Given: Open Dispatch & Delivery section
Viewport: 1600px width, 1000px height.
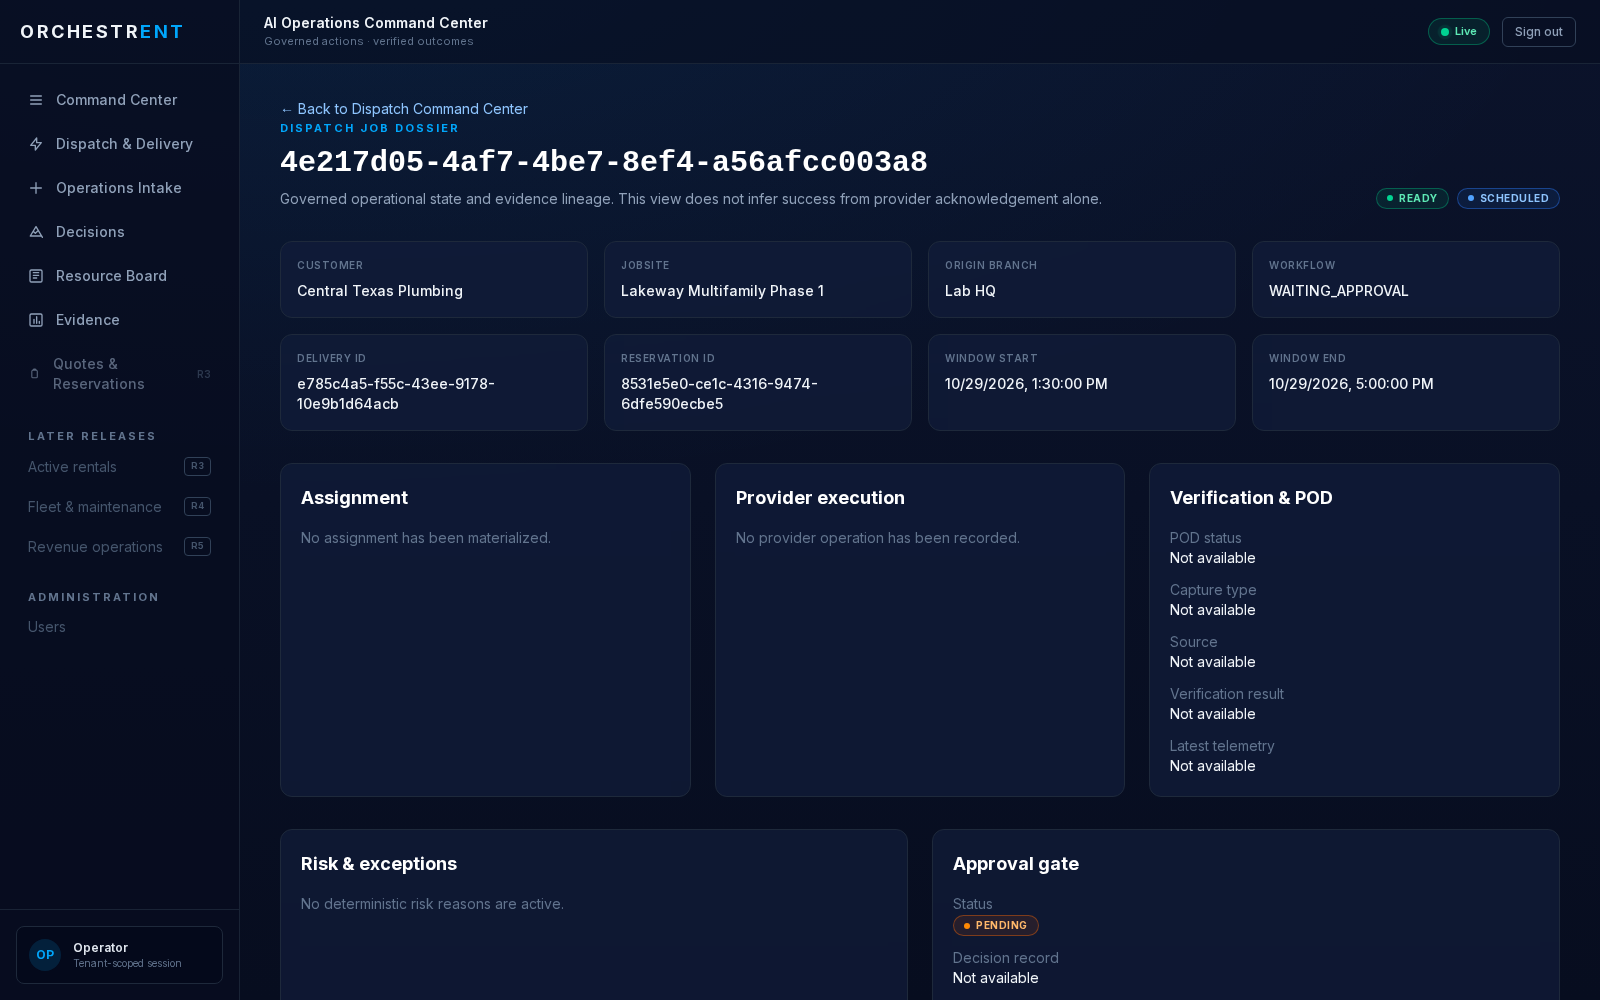Looking at the screenshot, I should pos(119,144).
